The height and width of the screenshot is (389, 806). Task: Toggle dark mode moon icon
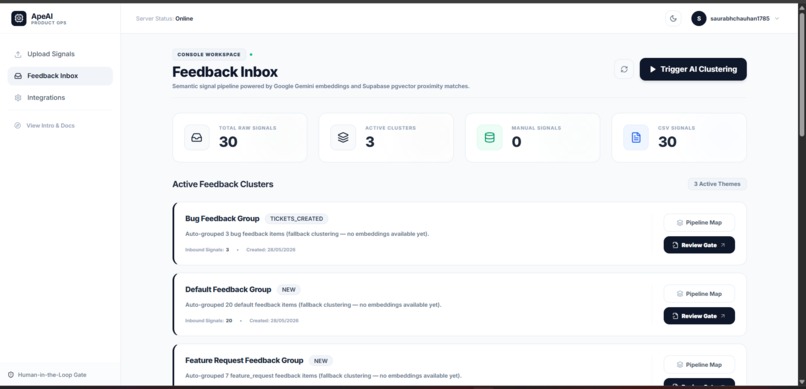pyautogui.click(x=673, y=18)
